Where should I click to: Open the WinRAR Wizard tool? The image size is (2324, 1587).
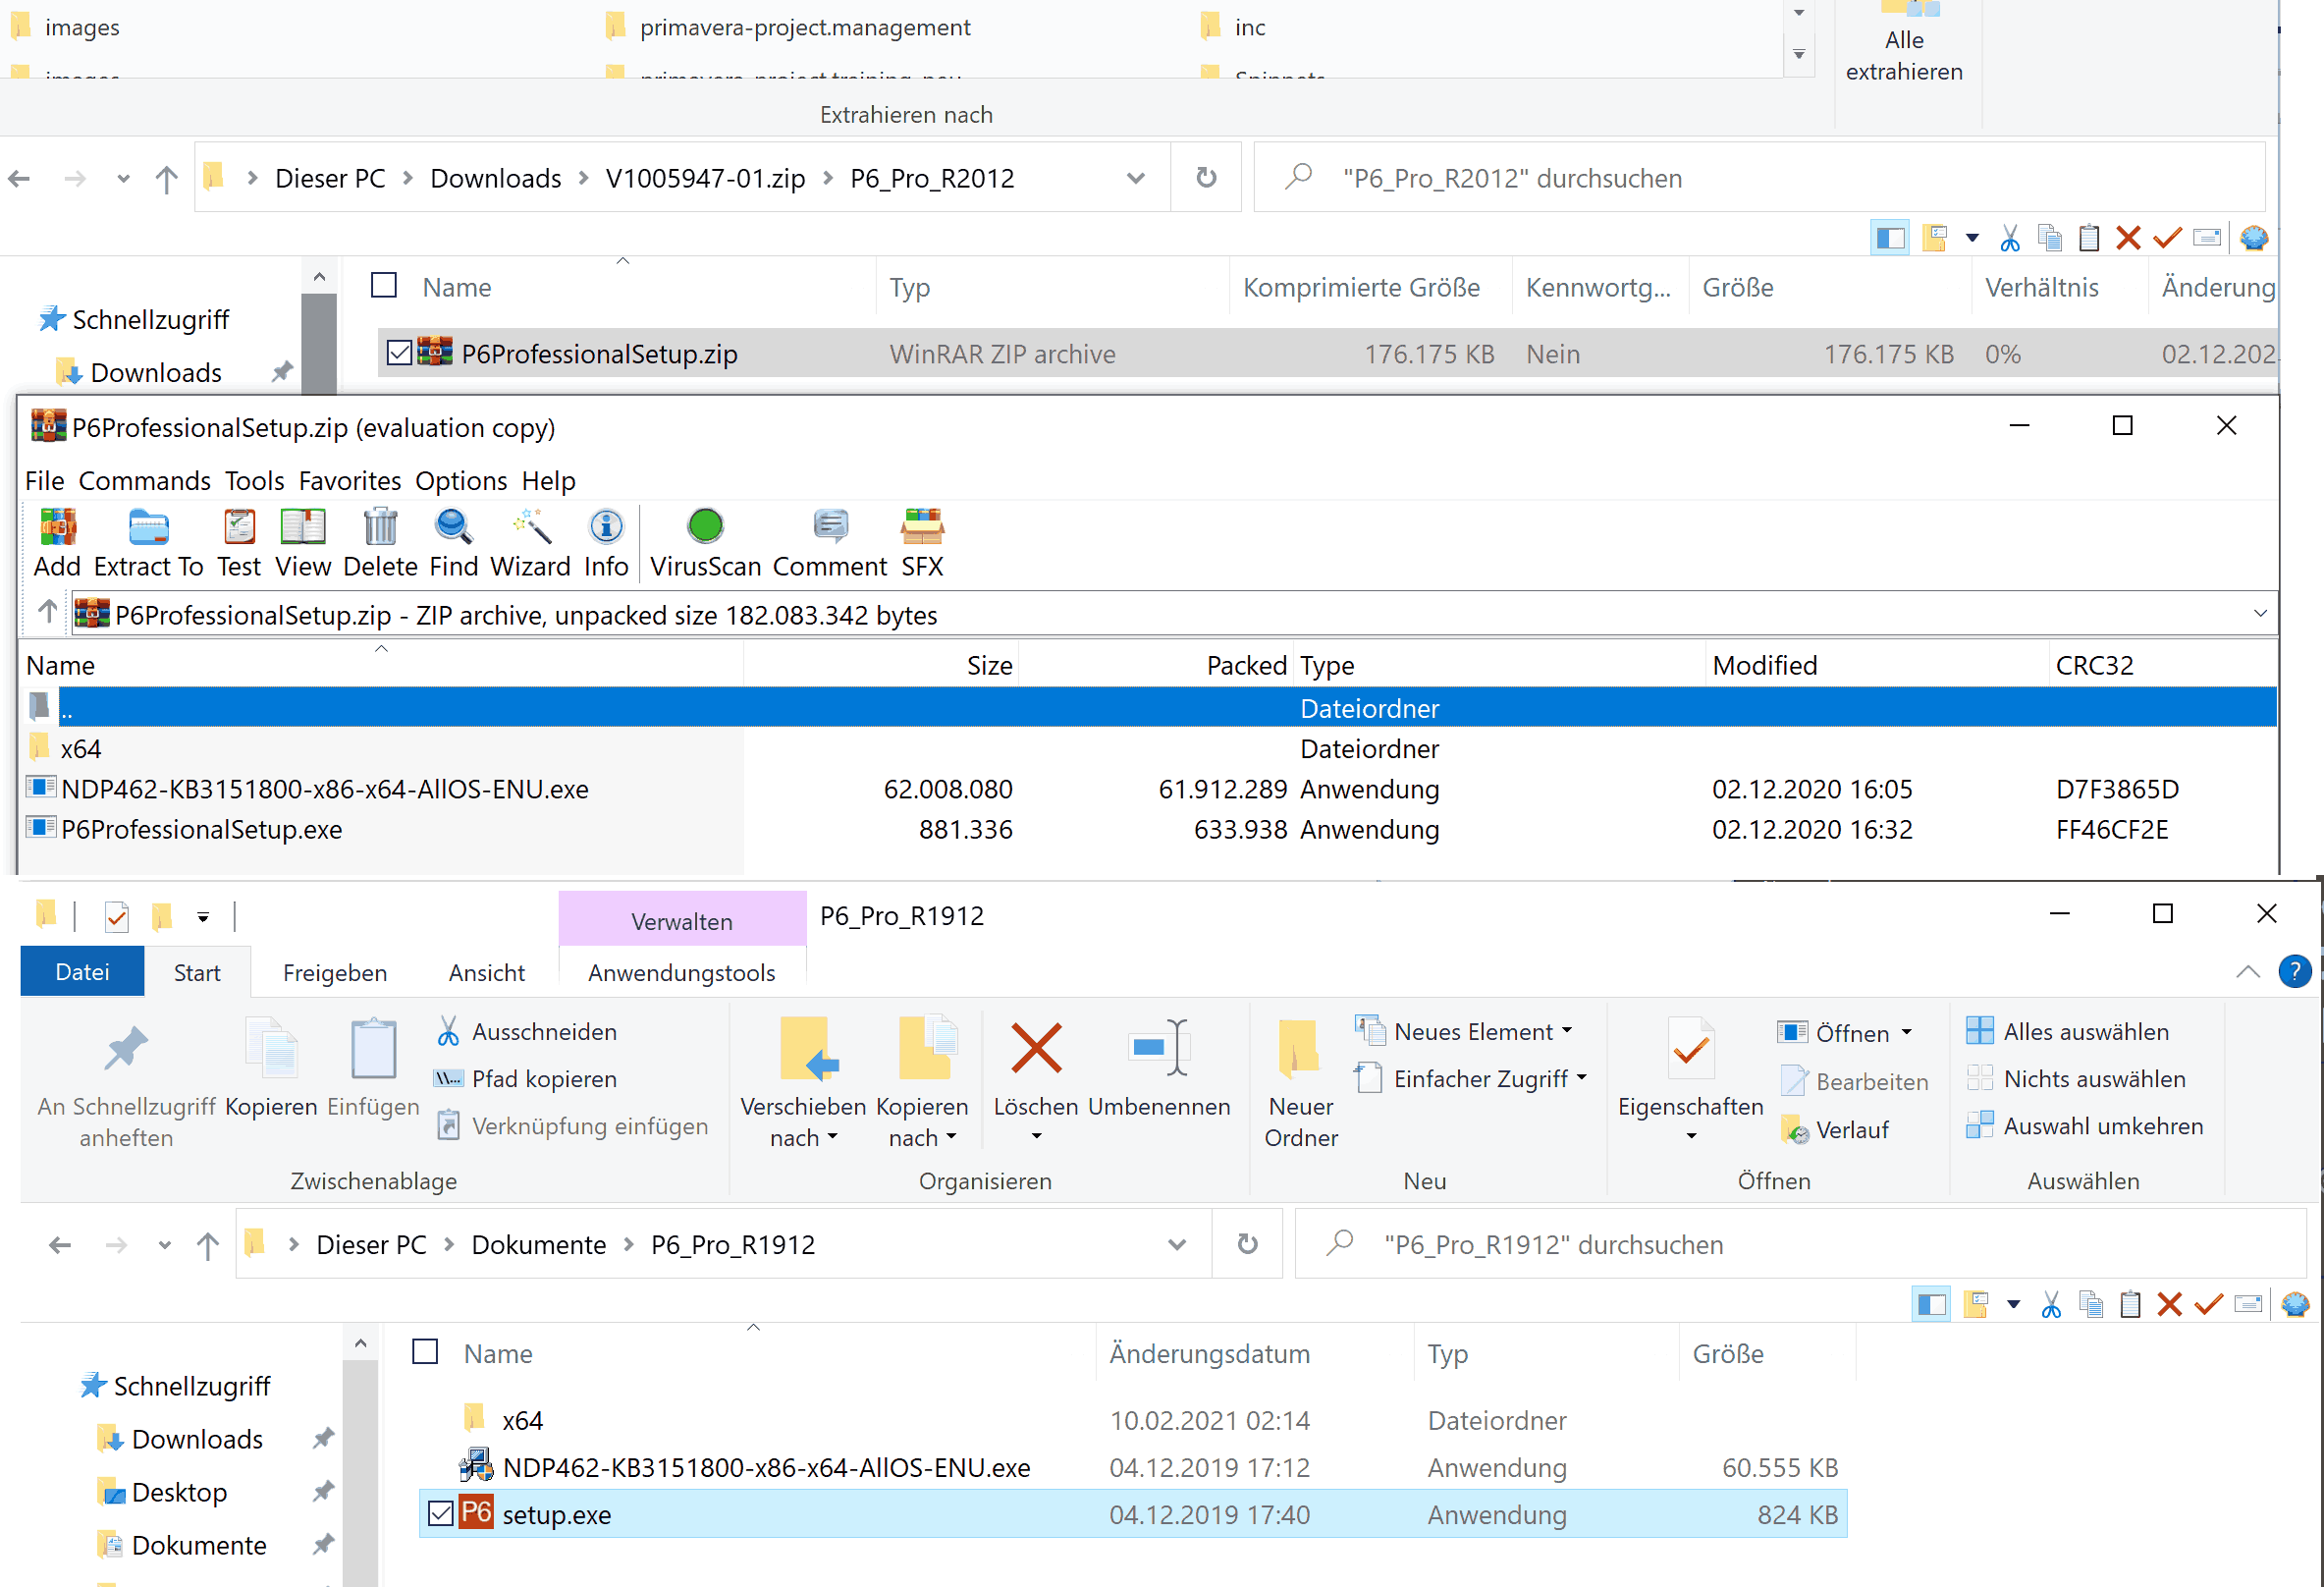click(530, 528)
